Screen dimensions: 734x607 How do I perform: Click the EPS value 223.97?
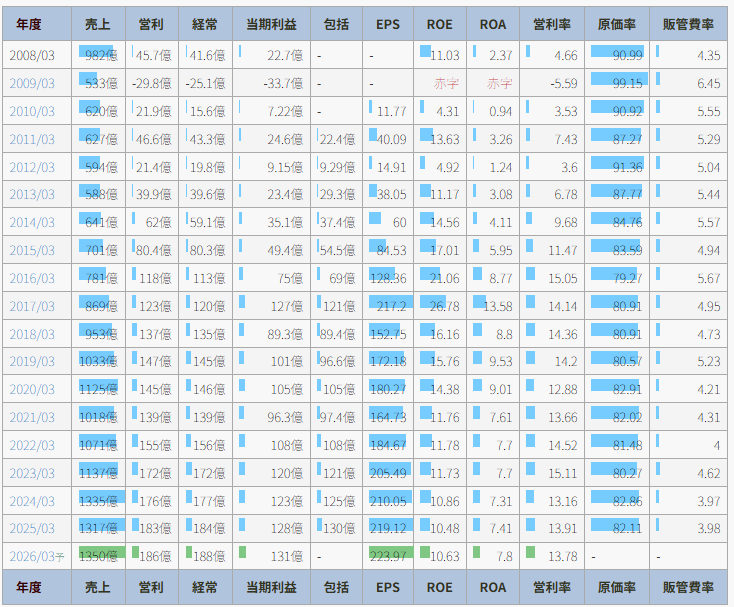pos(387,556)
